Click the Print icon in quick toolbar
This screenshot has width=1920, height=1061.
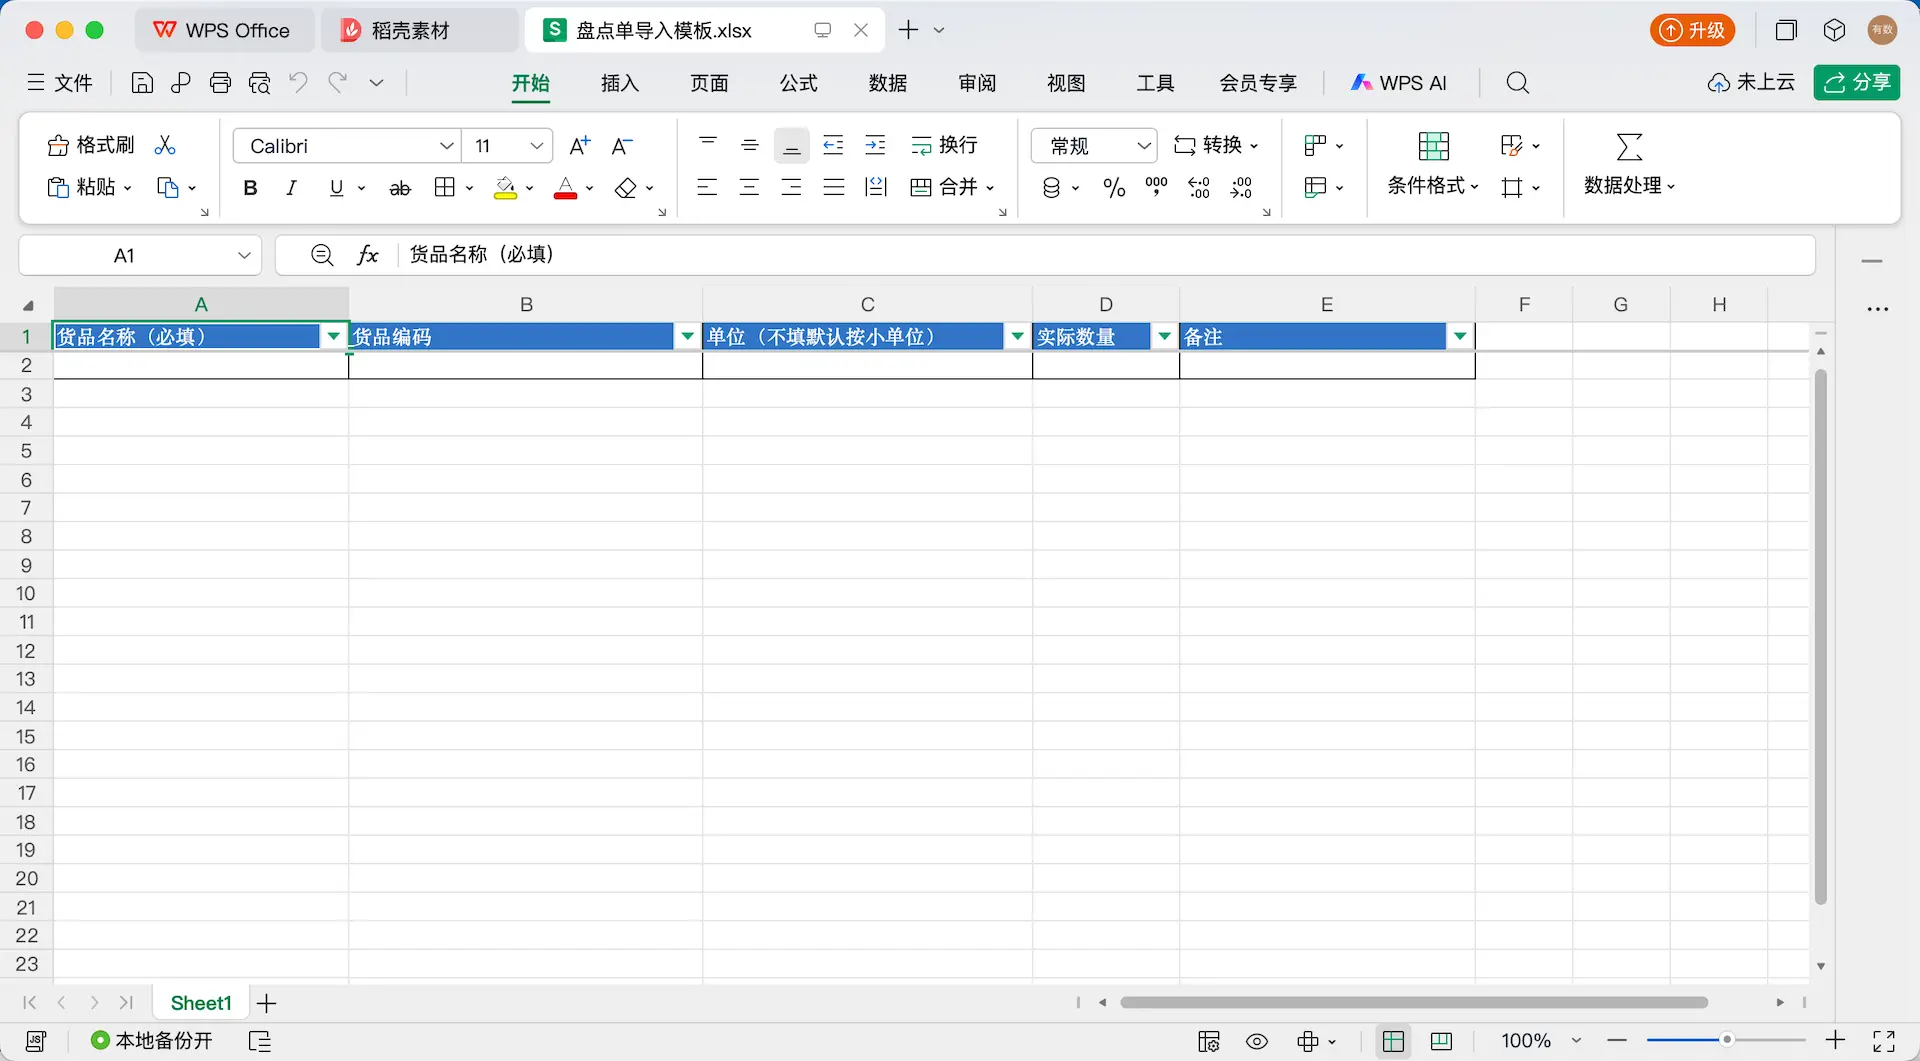(220, 83)
